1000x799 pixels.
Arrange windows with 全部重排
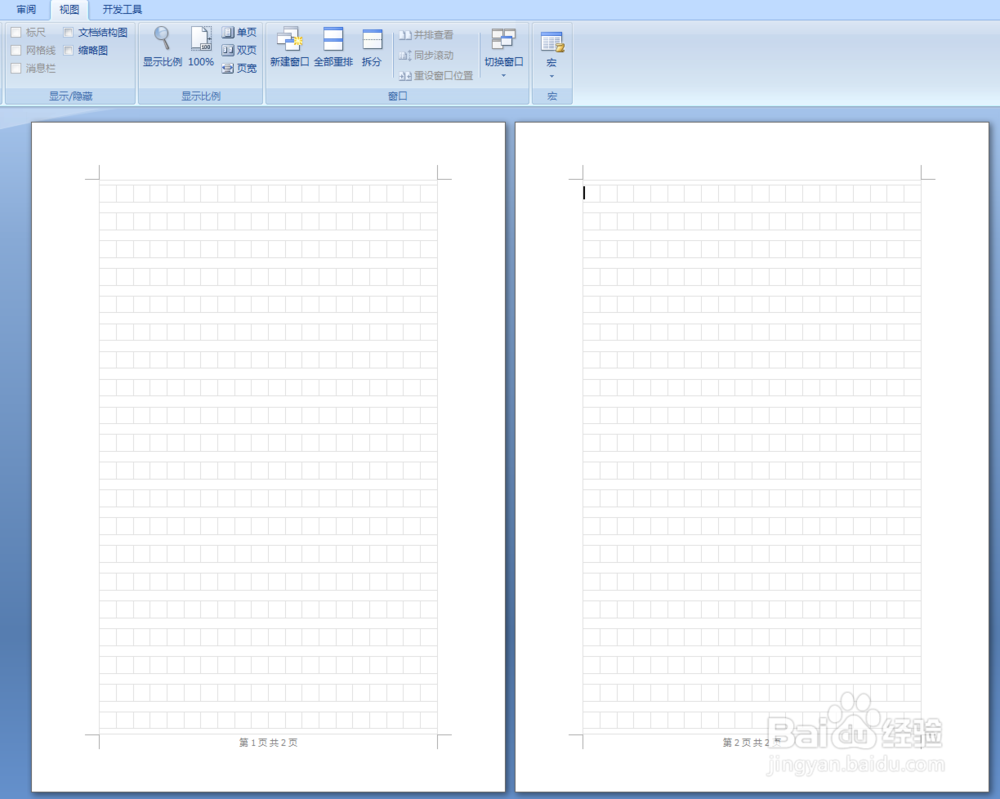(333, 47)
